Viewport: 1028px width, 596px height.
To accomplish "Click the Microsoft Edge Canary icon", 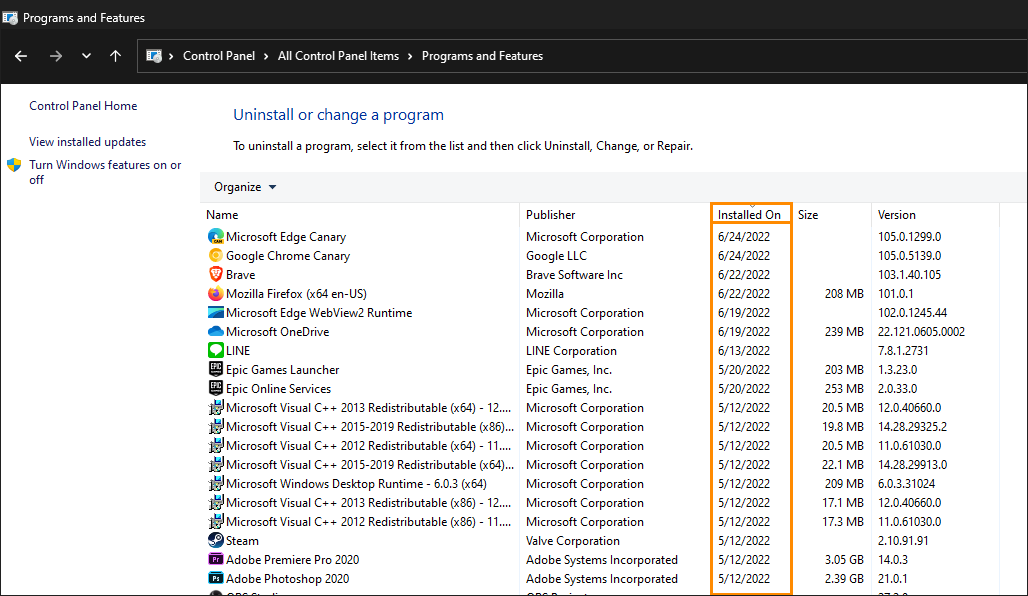I will (216, 237).
